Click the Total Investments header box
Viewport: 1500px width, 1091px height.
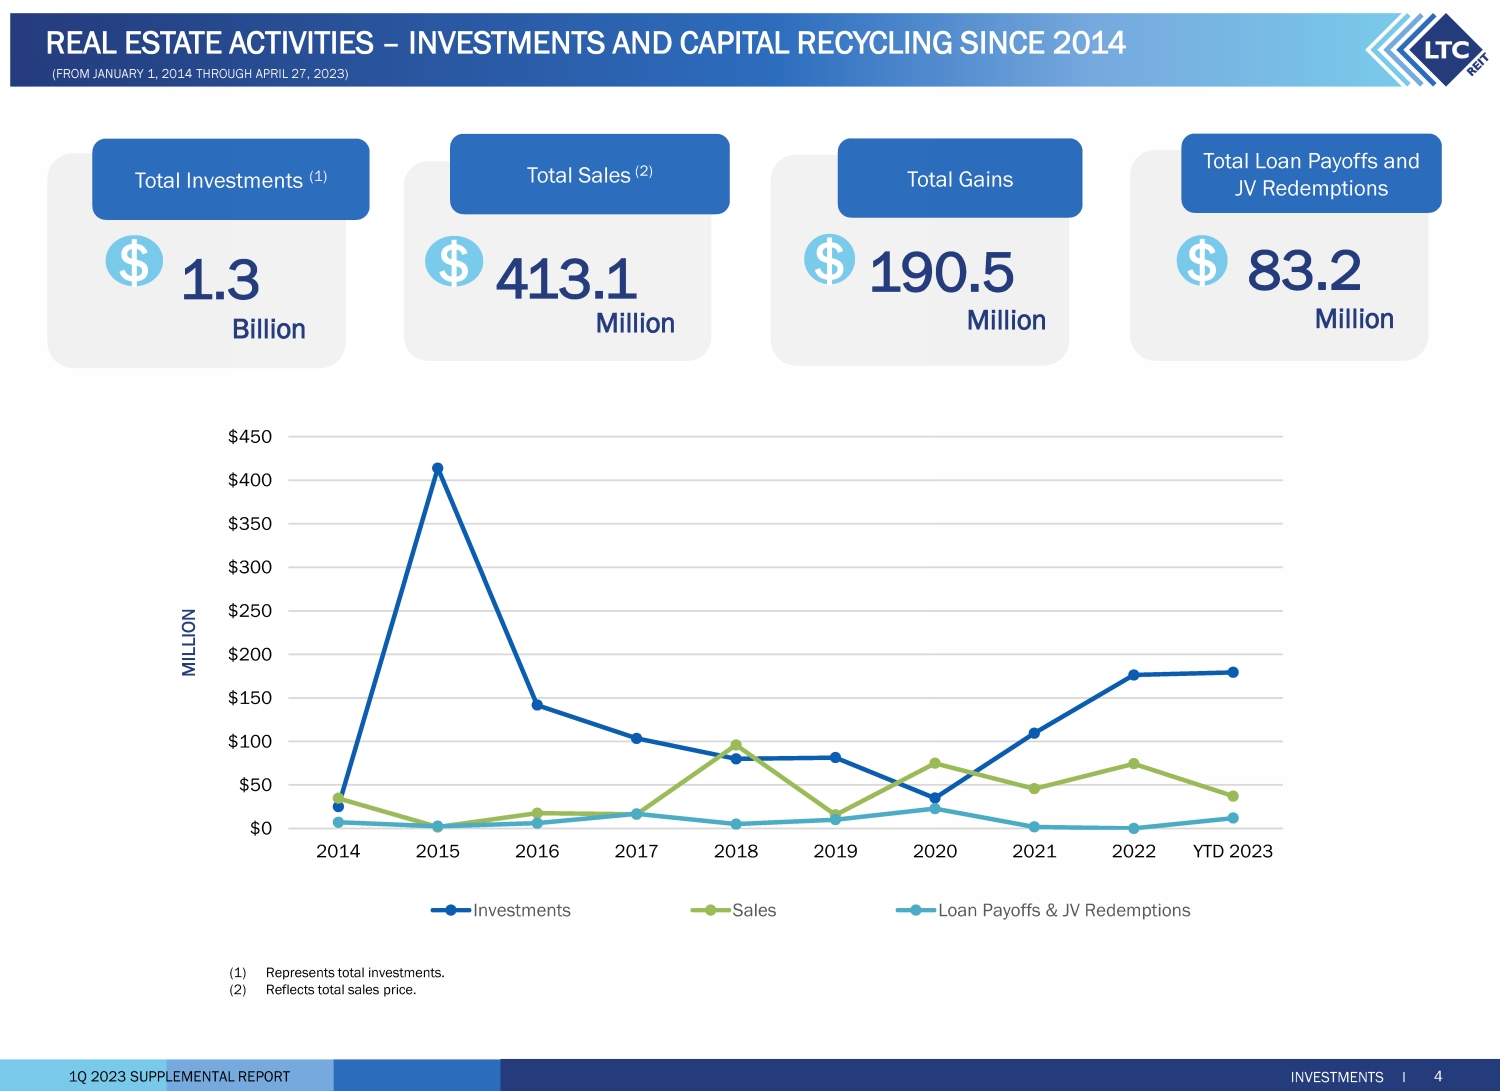click(231, 180)
